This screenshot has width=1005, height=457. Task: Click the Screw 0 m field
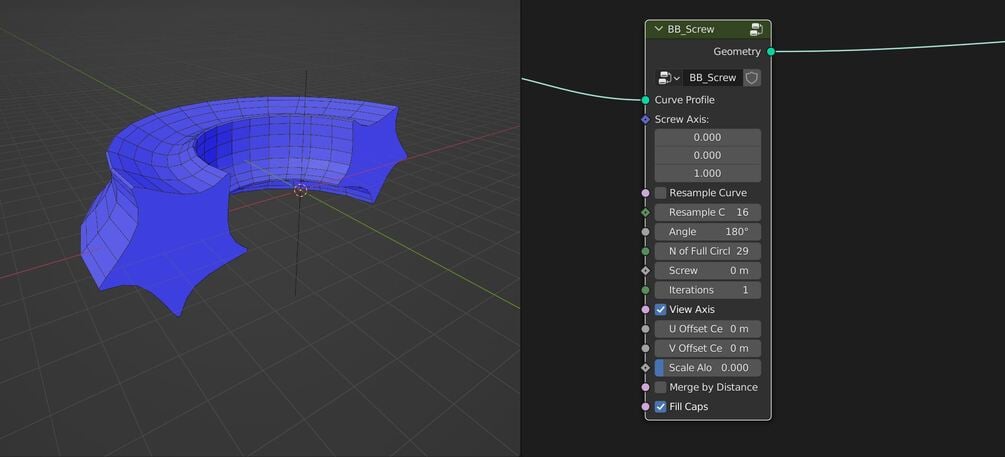708,270
